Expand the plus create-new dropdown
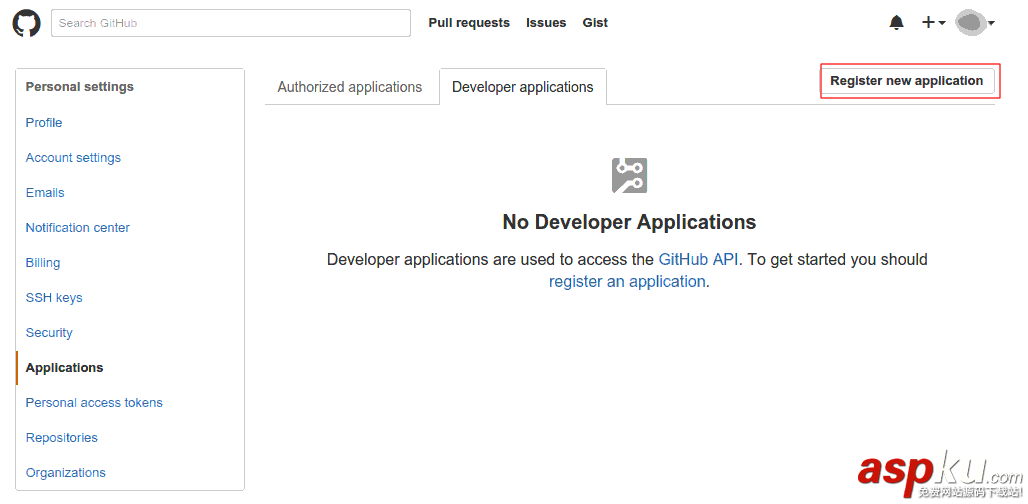 click(x=934, y=23)
